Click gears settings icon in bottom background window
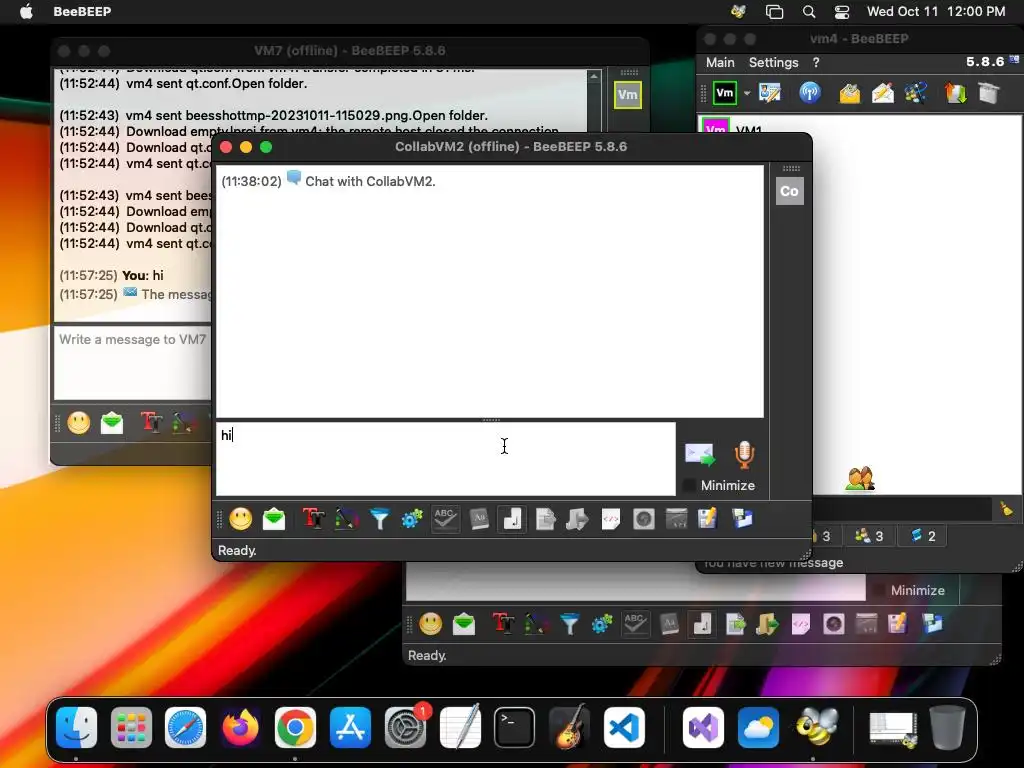Image resolution: width=1024 pixels, height=768 pixels. (x=602, y=624)
